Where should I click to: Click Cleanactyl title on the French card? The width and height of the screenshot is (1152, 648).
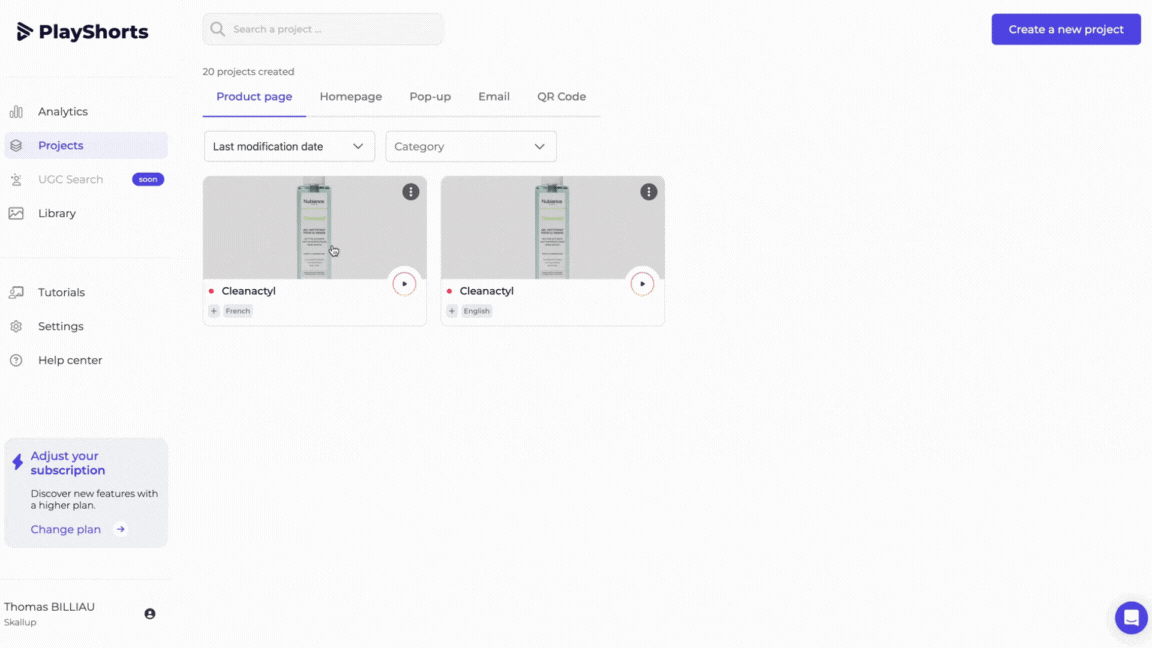pyautogui.click(x=248, y=291)
